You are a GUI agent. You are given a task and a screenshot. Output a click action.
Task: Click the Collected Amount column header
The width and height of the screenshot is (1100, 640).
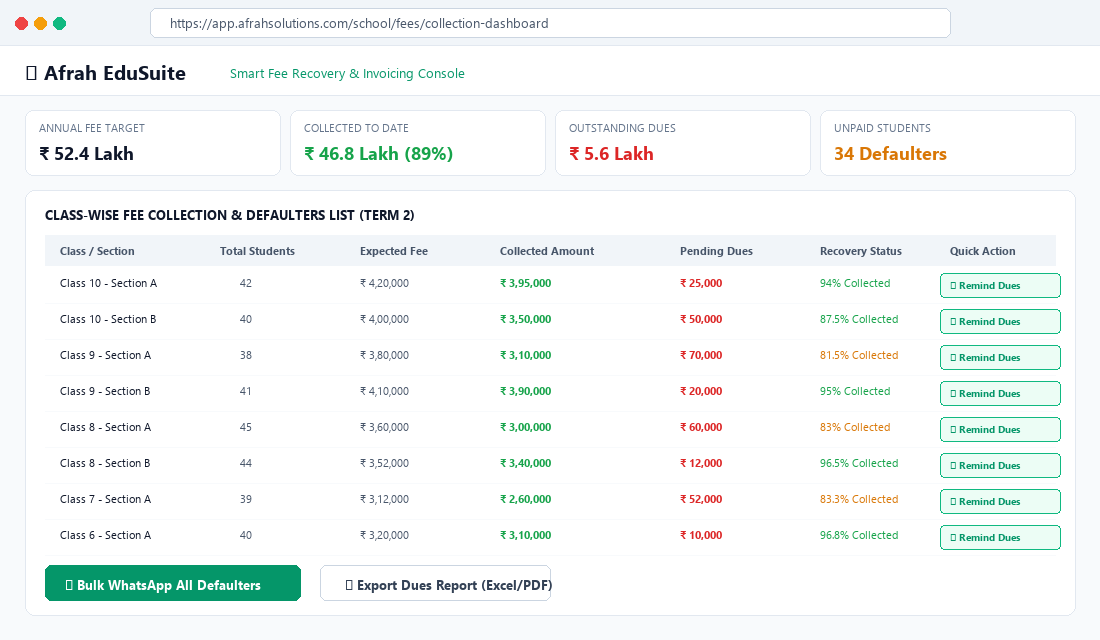(546, 251)
